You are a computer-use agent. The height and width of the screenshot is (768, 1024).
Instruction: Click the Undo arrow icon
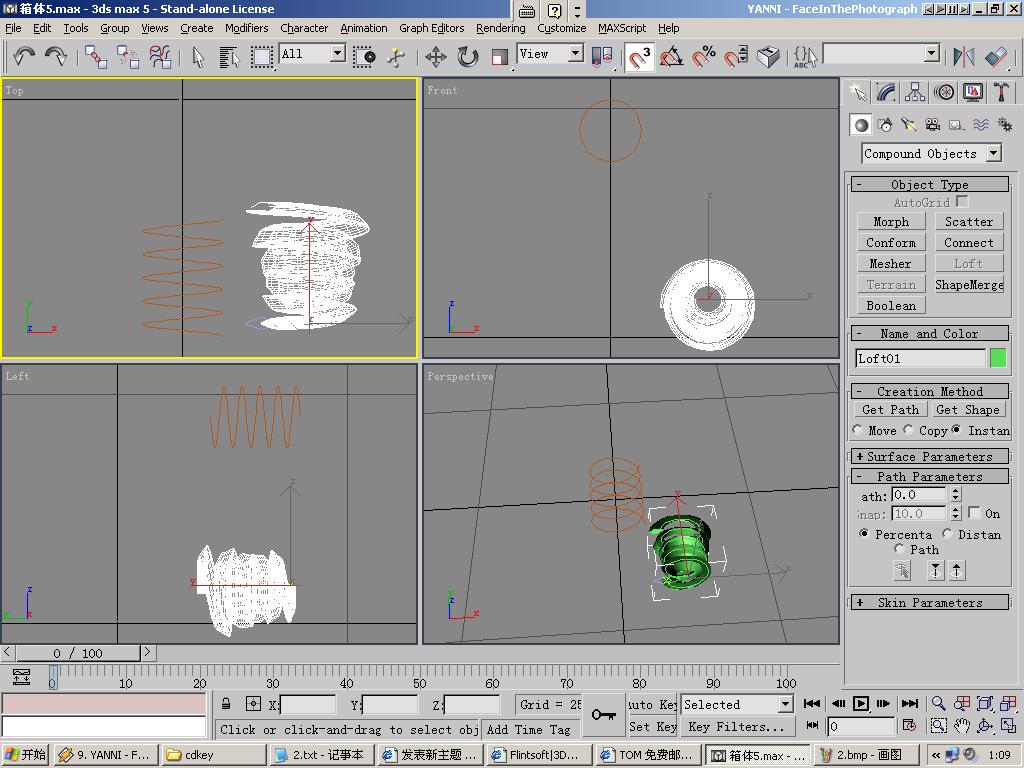tap(24, 56)
